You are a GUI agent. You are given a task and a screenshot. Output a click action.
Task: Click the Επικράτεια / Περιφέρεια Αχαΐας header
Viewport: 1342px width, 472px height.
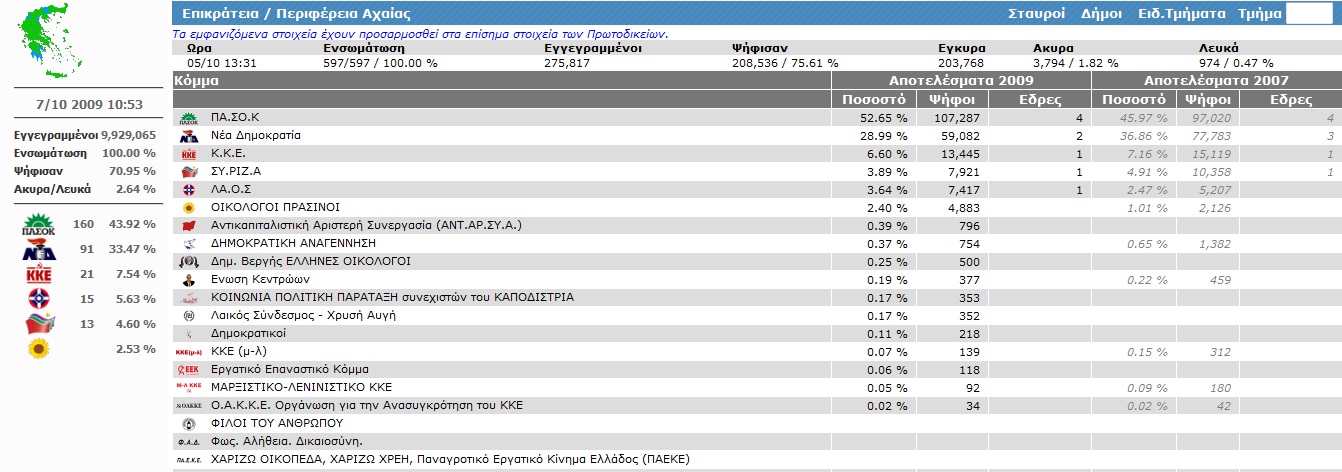click(296, 14)
